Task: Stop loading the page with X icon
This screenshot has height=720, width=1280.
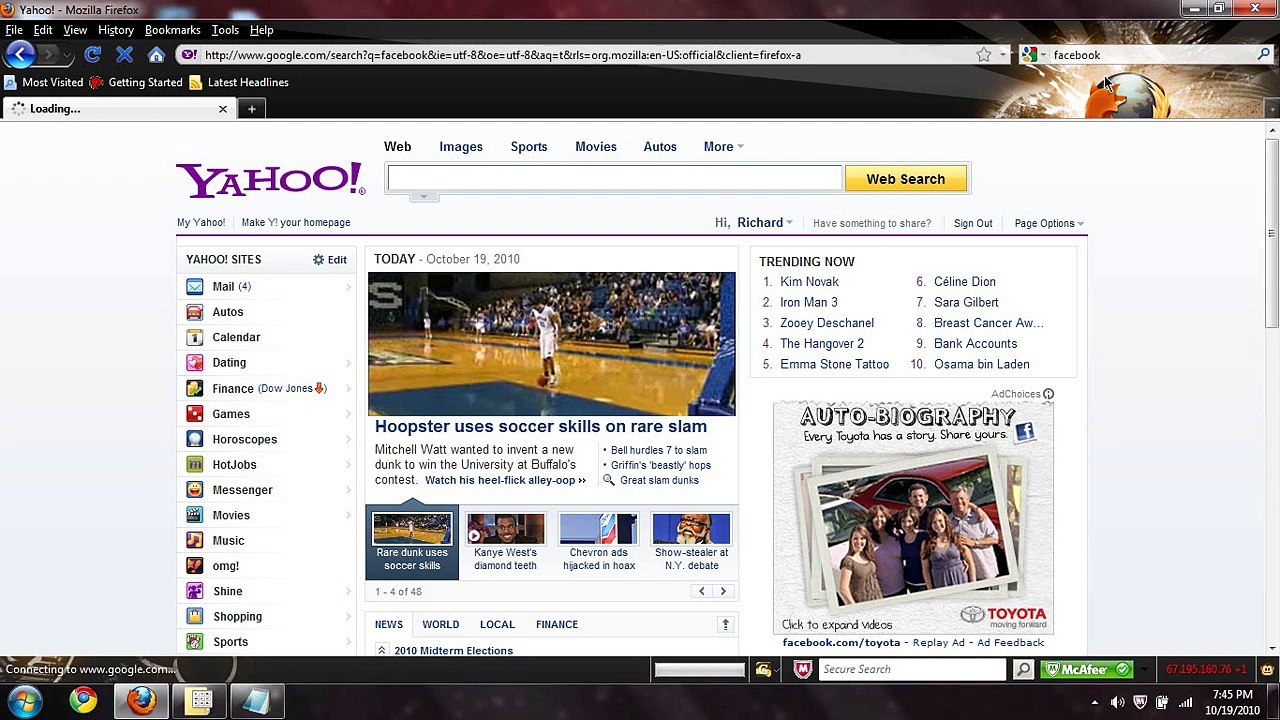Action: [124, 55]
